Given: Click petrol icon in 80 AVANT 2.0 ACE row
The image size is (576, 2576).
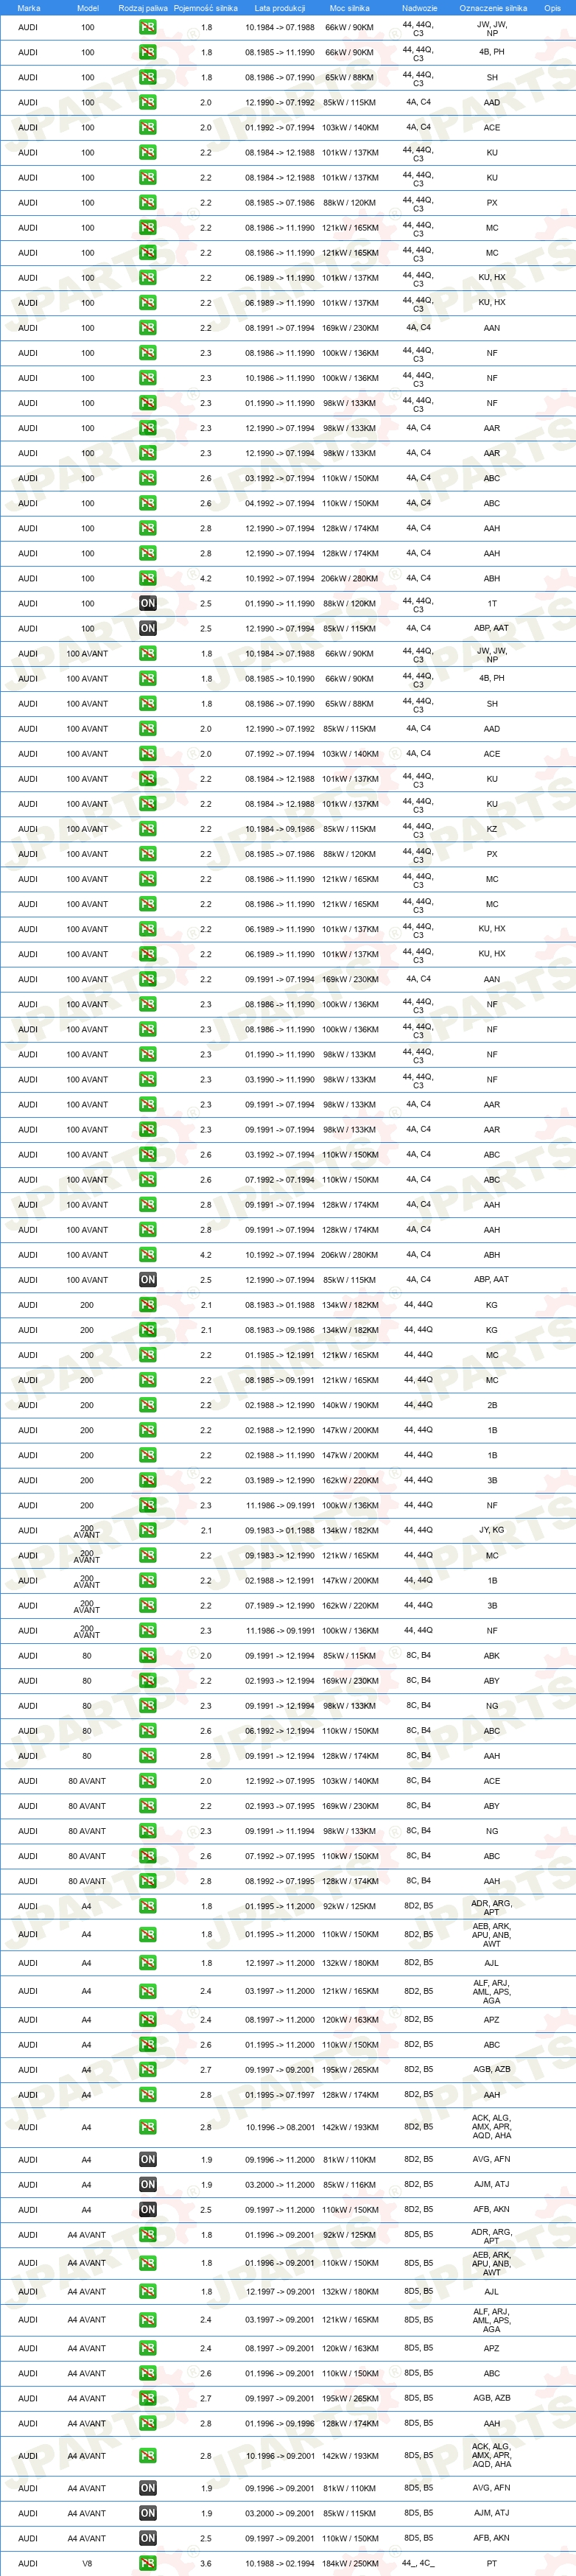Looking at the screenshot, I should coord(148,1781).
